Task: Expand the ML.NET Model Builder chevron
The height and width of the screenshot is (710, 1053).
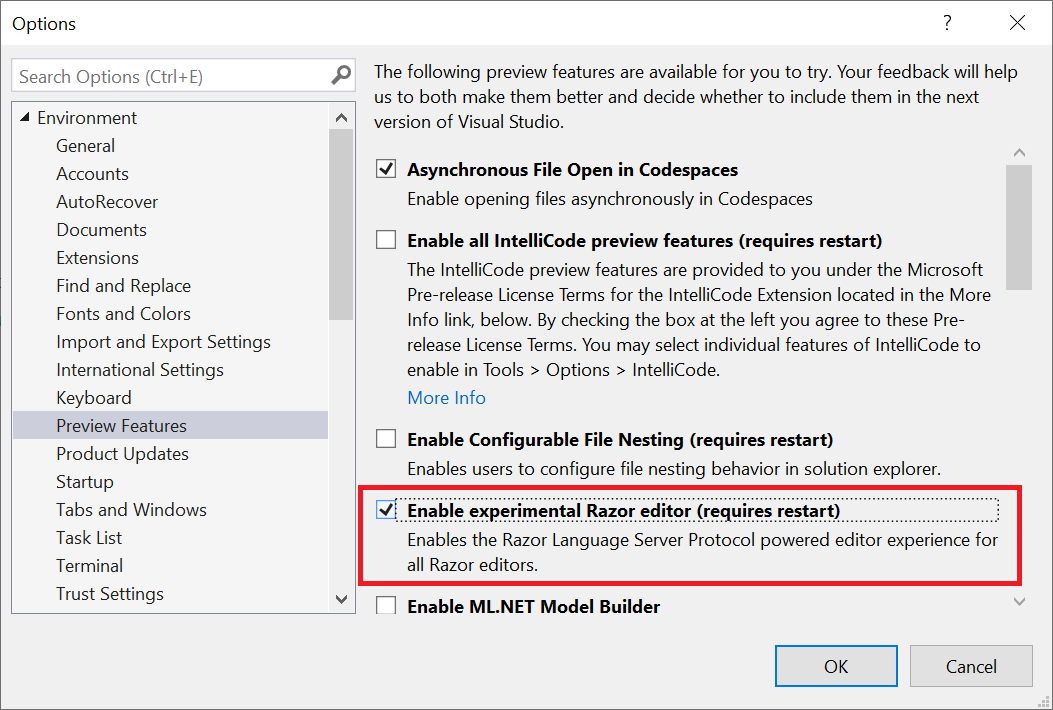Action: [x=1019, y=601]
